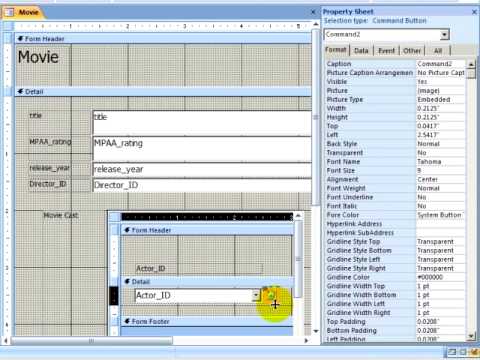Open the Event tab in Property Sheet

click(x=386, y=51)
